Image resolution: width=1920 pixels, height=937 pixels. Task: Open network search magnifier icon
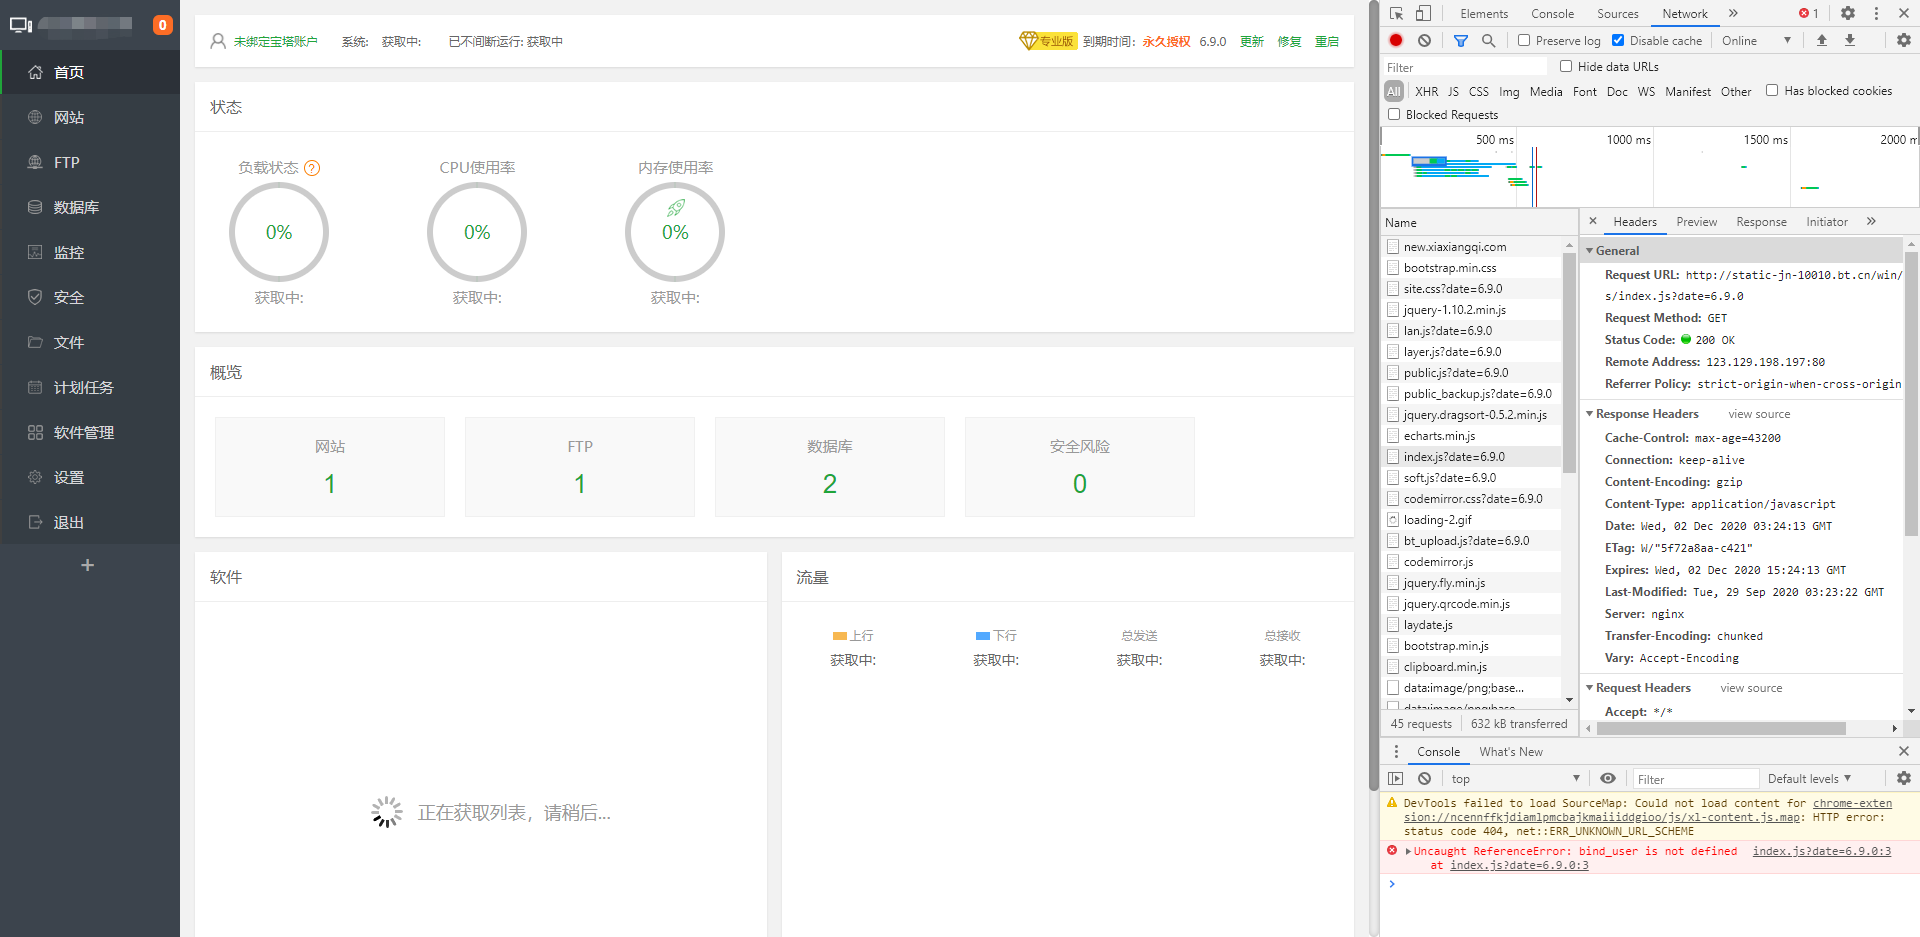coord(1489,40)
